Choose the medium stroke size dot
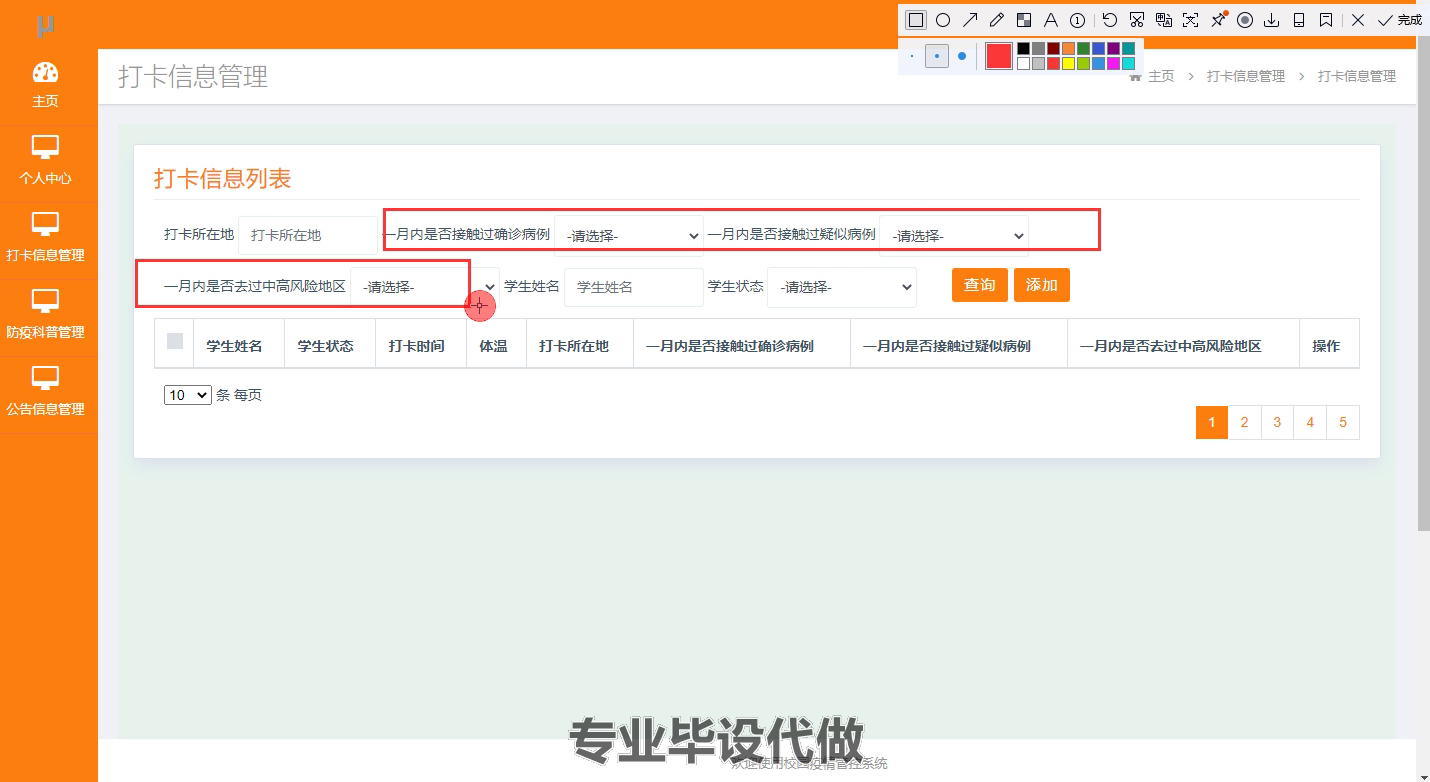Screen dimensions: 1430x782 [x=936, y=56]
